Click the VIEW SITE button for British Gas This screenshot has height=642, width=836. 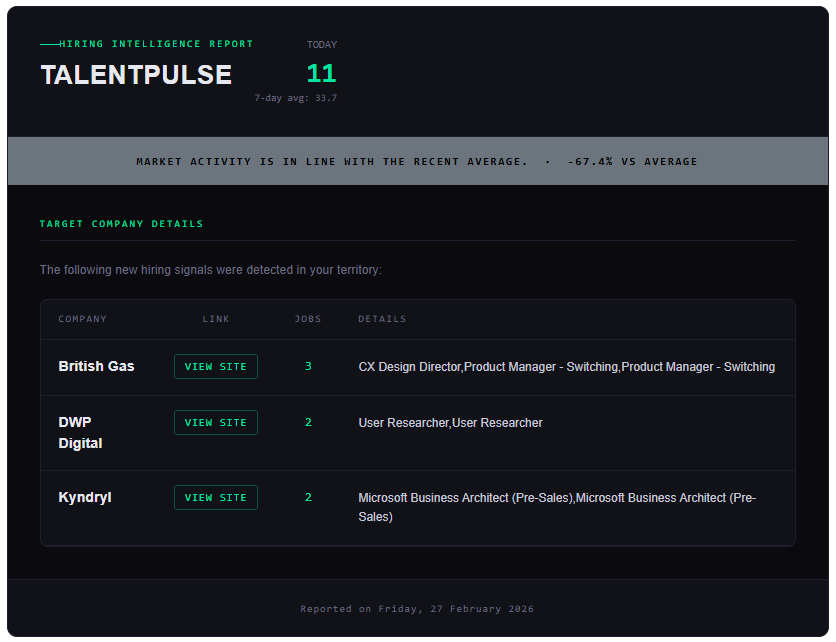(215, 366)
